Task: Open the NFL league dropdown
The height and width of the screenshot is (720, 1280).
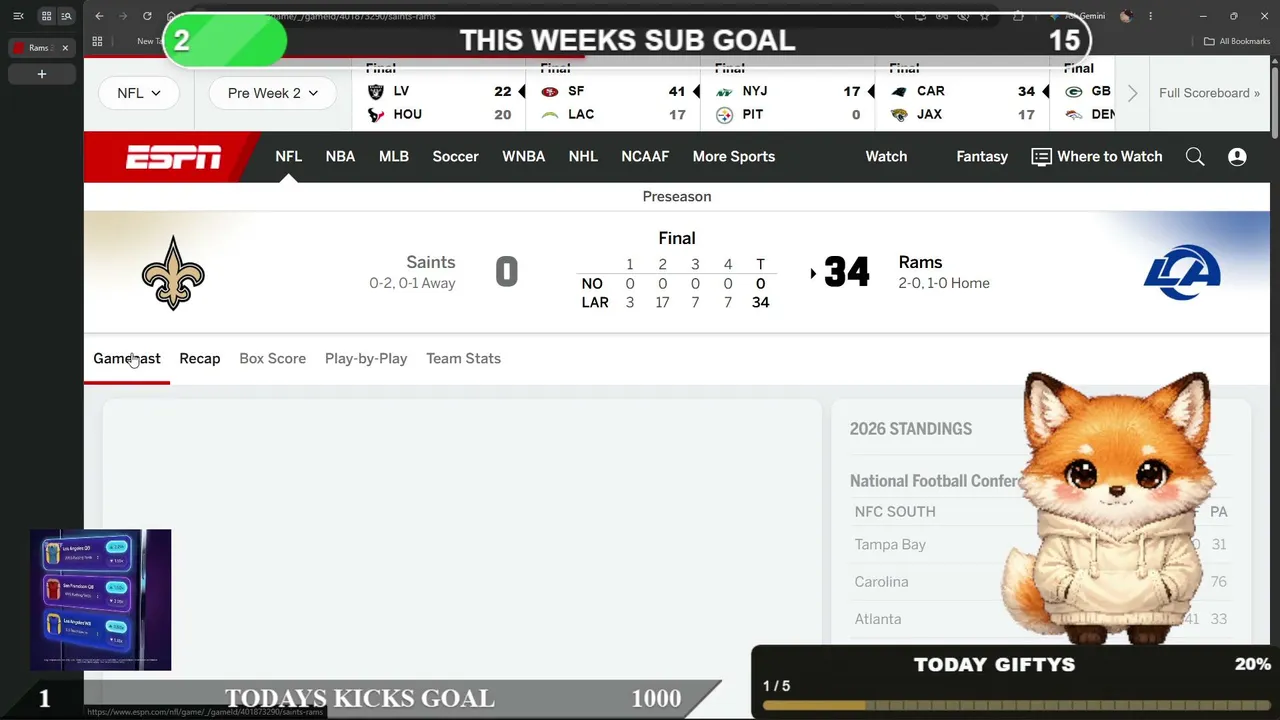Action: [139, 93]
